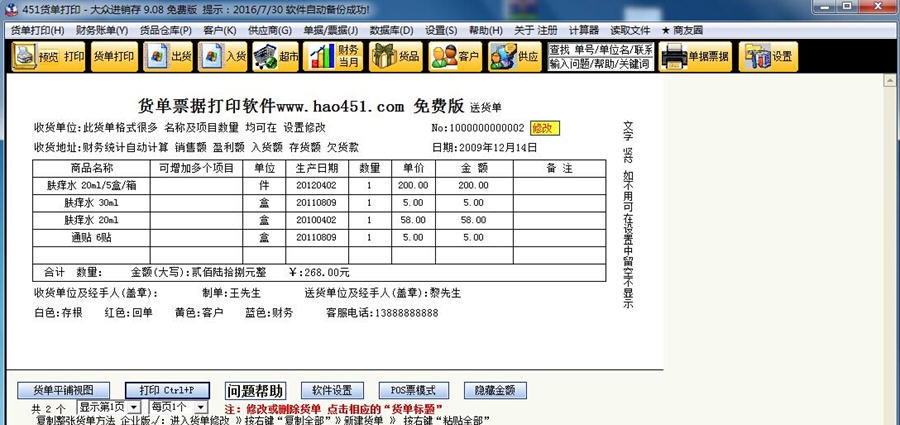The image size is (900, 425).
Task: Click the yellow 修改 button beside order number
Action: (x=545, y=128)
